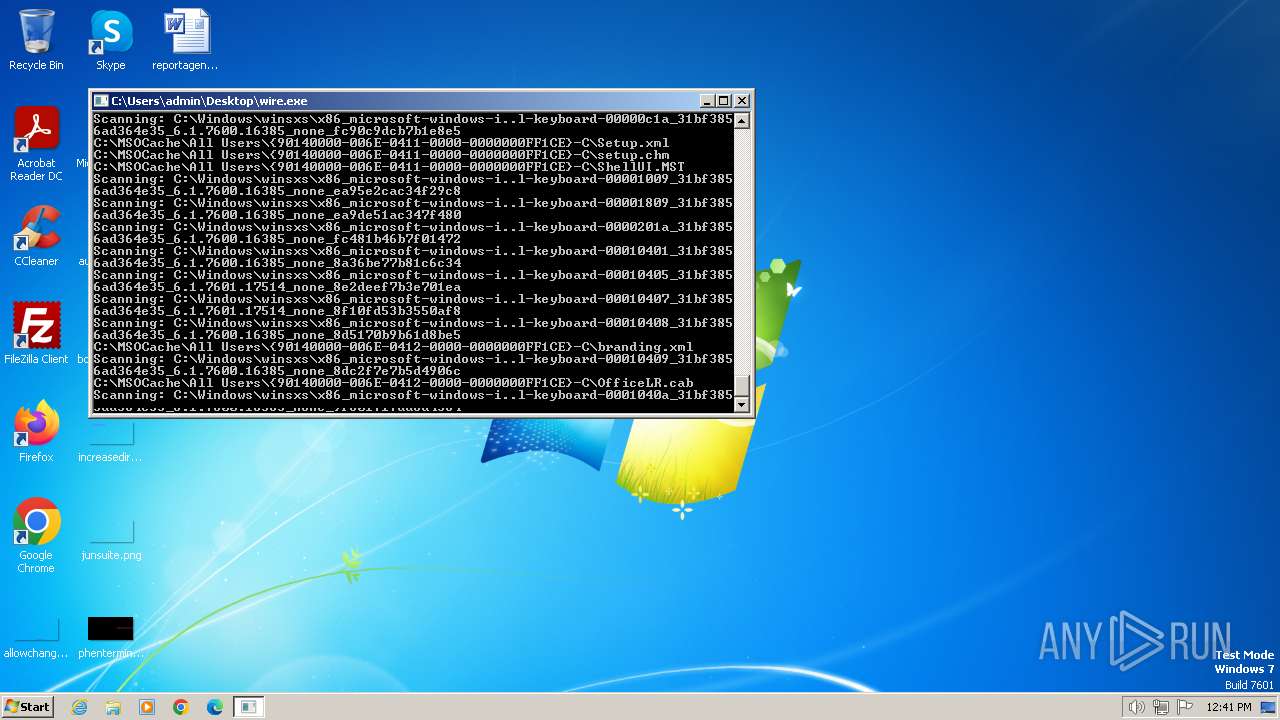Click the console vertical scrollbar thumb

click(741, 385)
